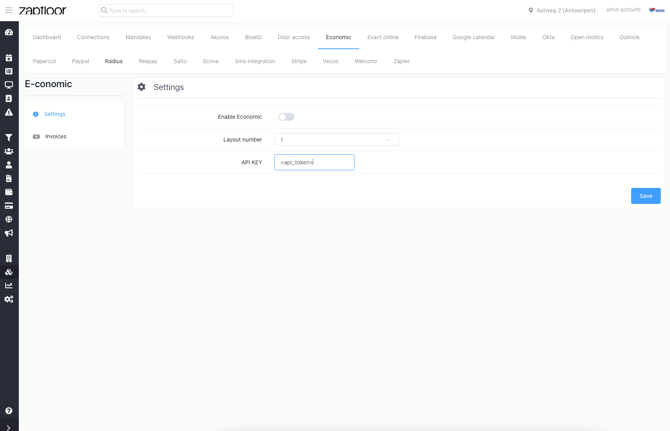Open the Stripe integration tab
670x431 pixels.
pos(299,61)
